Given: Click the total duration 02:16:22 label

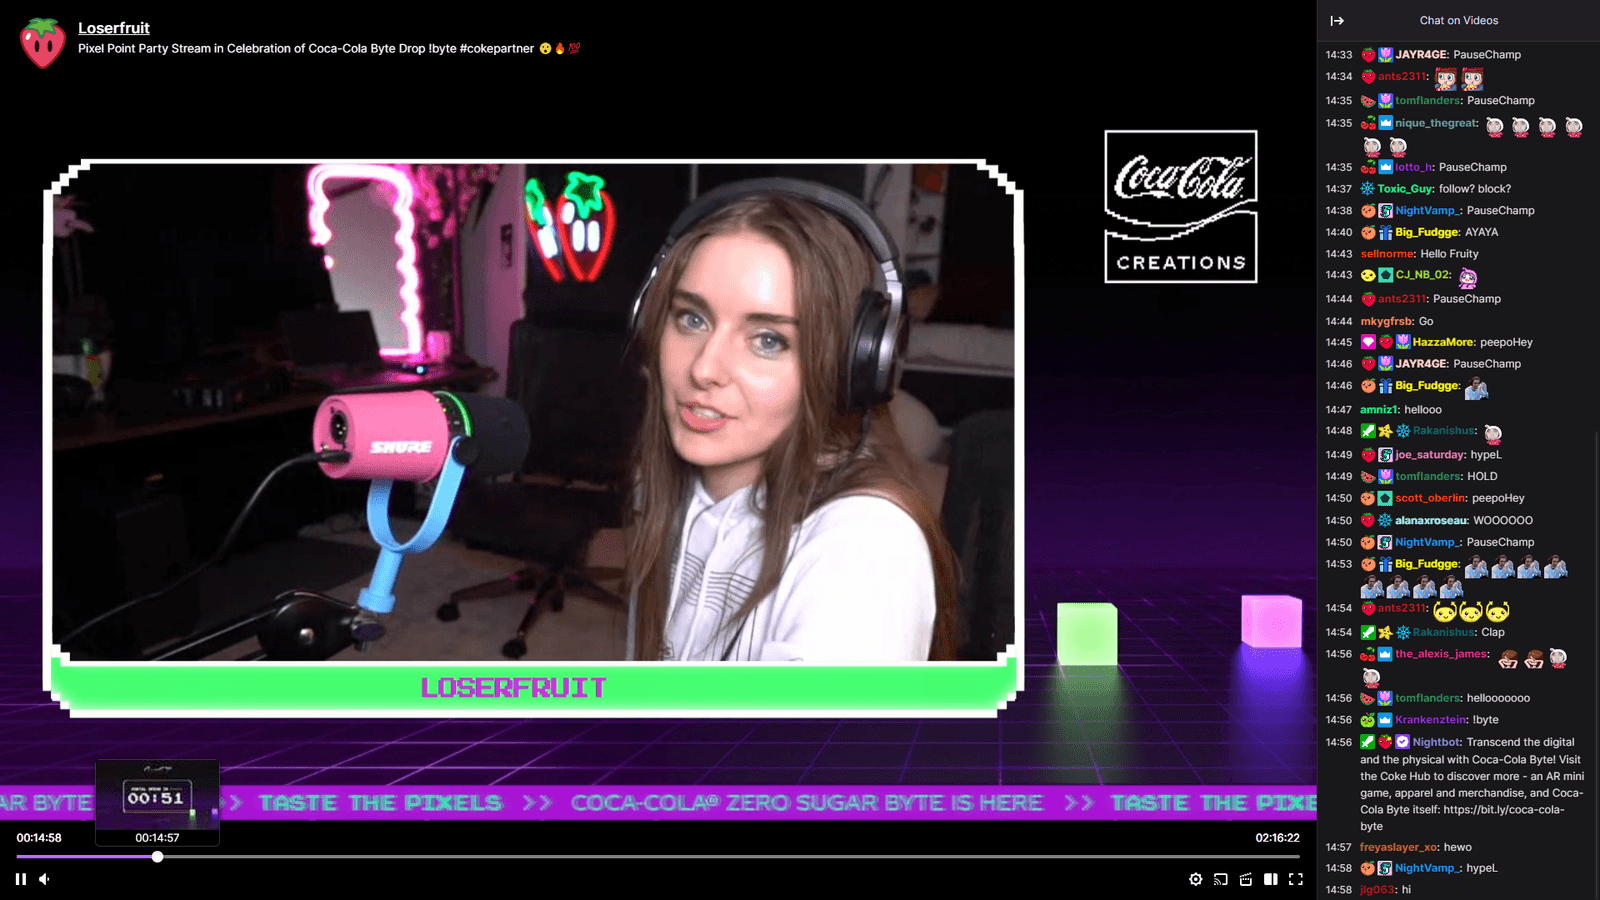Looking at the screenshot, I should coord(1278,838).
